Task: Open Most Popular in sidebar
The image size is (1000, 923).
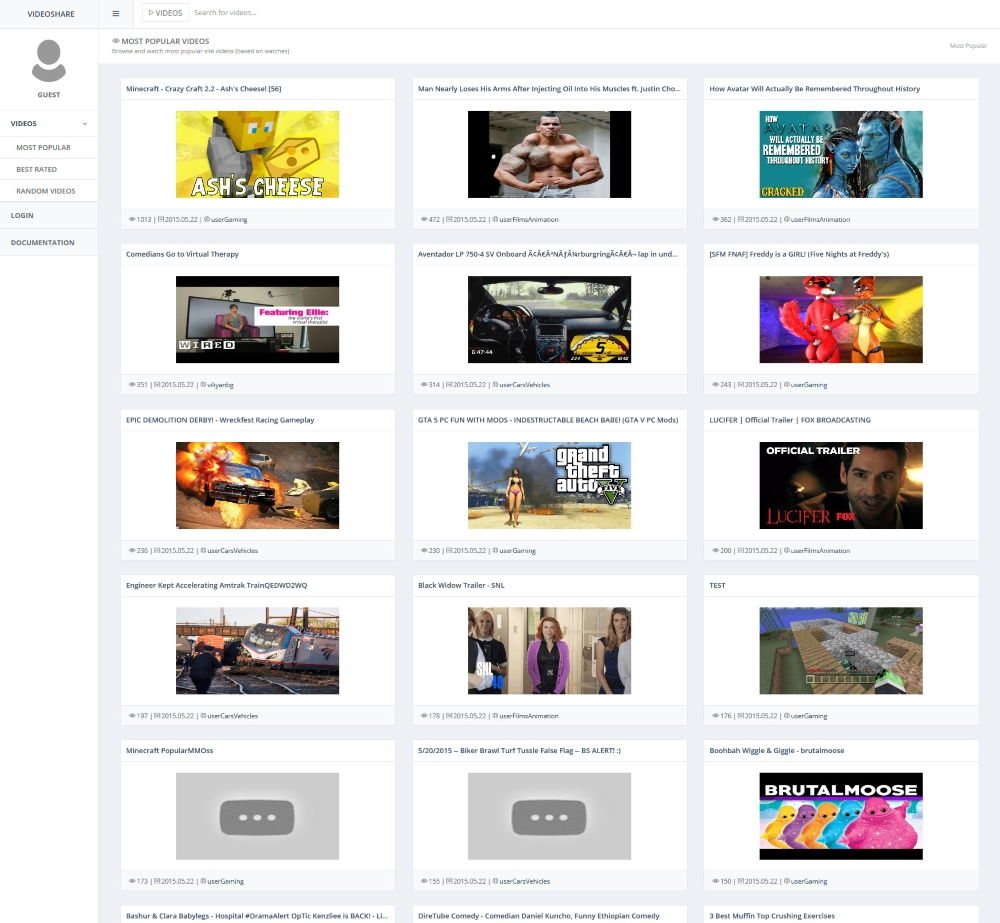Action: click(x=43, y=147)
